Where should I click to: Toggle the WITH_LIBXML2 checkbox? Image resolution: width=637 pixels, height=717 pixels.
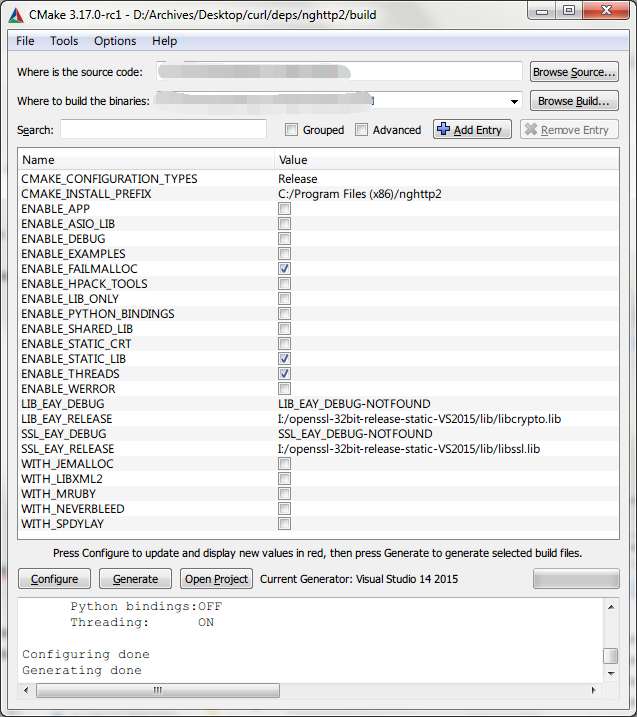[x=284, y=479]
